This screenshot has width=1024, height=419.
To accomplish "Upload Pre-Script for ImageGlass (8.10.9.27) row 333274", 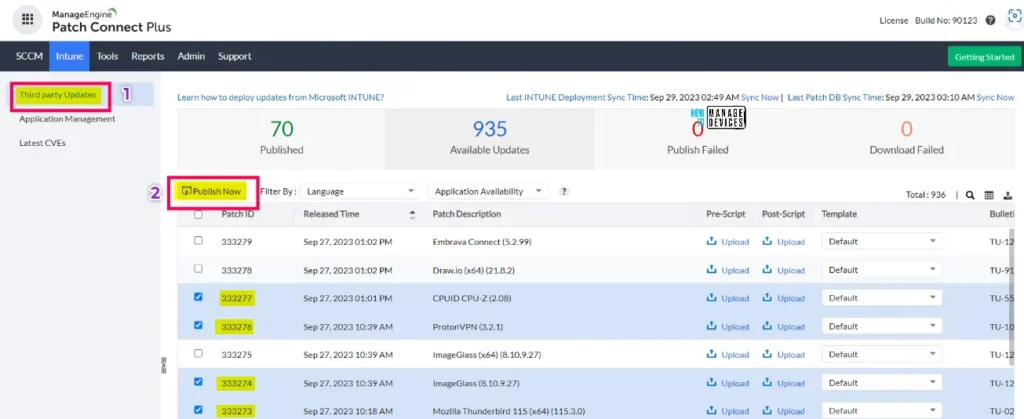I will pos(728,383).
